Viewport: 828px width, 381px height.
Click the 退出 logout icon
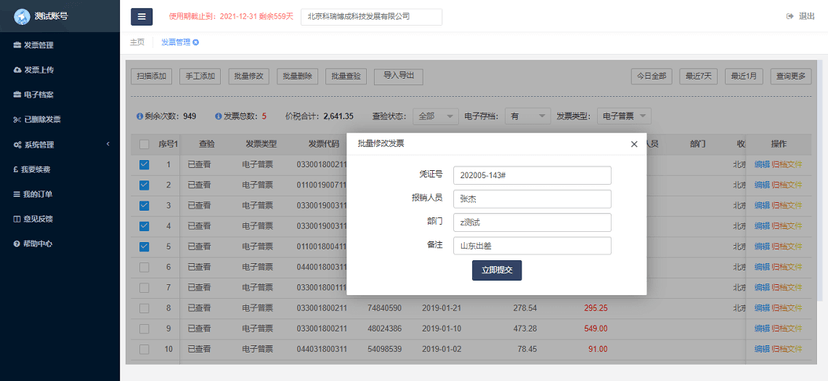pyautogui.click(x=790, y=16)
